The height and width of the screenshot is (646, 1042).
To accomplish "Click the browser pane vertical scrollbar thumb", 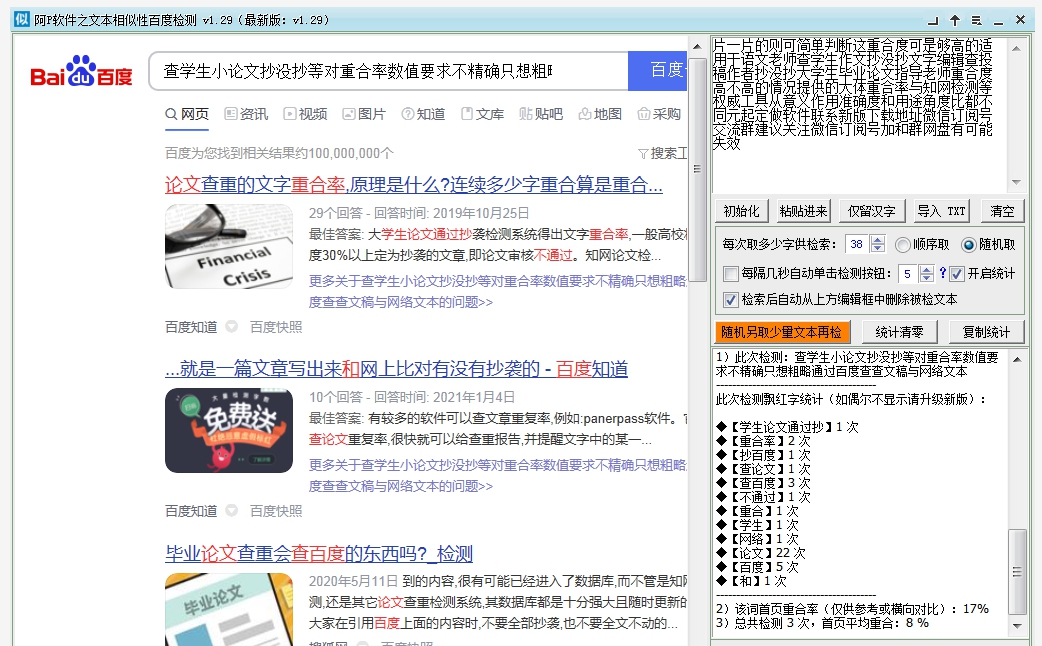I will point(696,169).
